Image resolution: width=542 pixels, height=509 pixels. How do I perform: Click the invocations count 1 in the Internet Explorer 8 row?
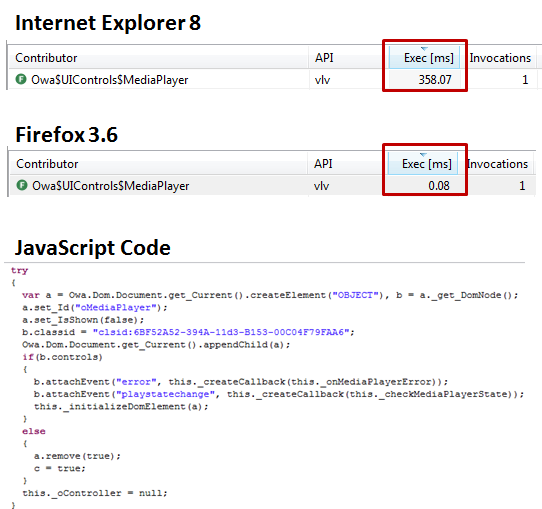525,80
